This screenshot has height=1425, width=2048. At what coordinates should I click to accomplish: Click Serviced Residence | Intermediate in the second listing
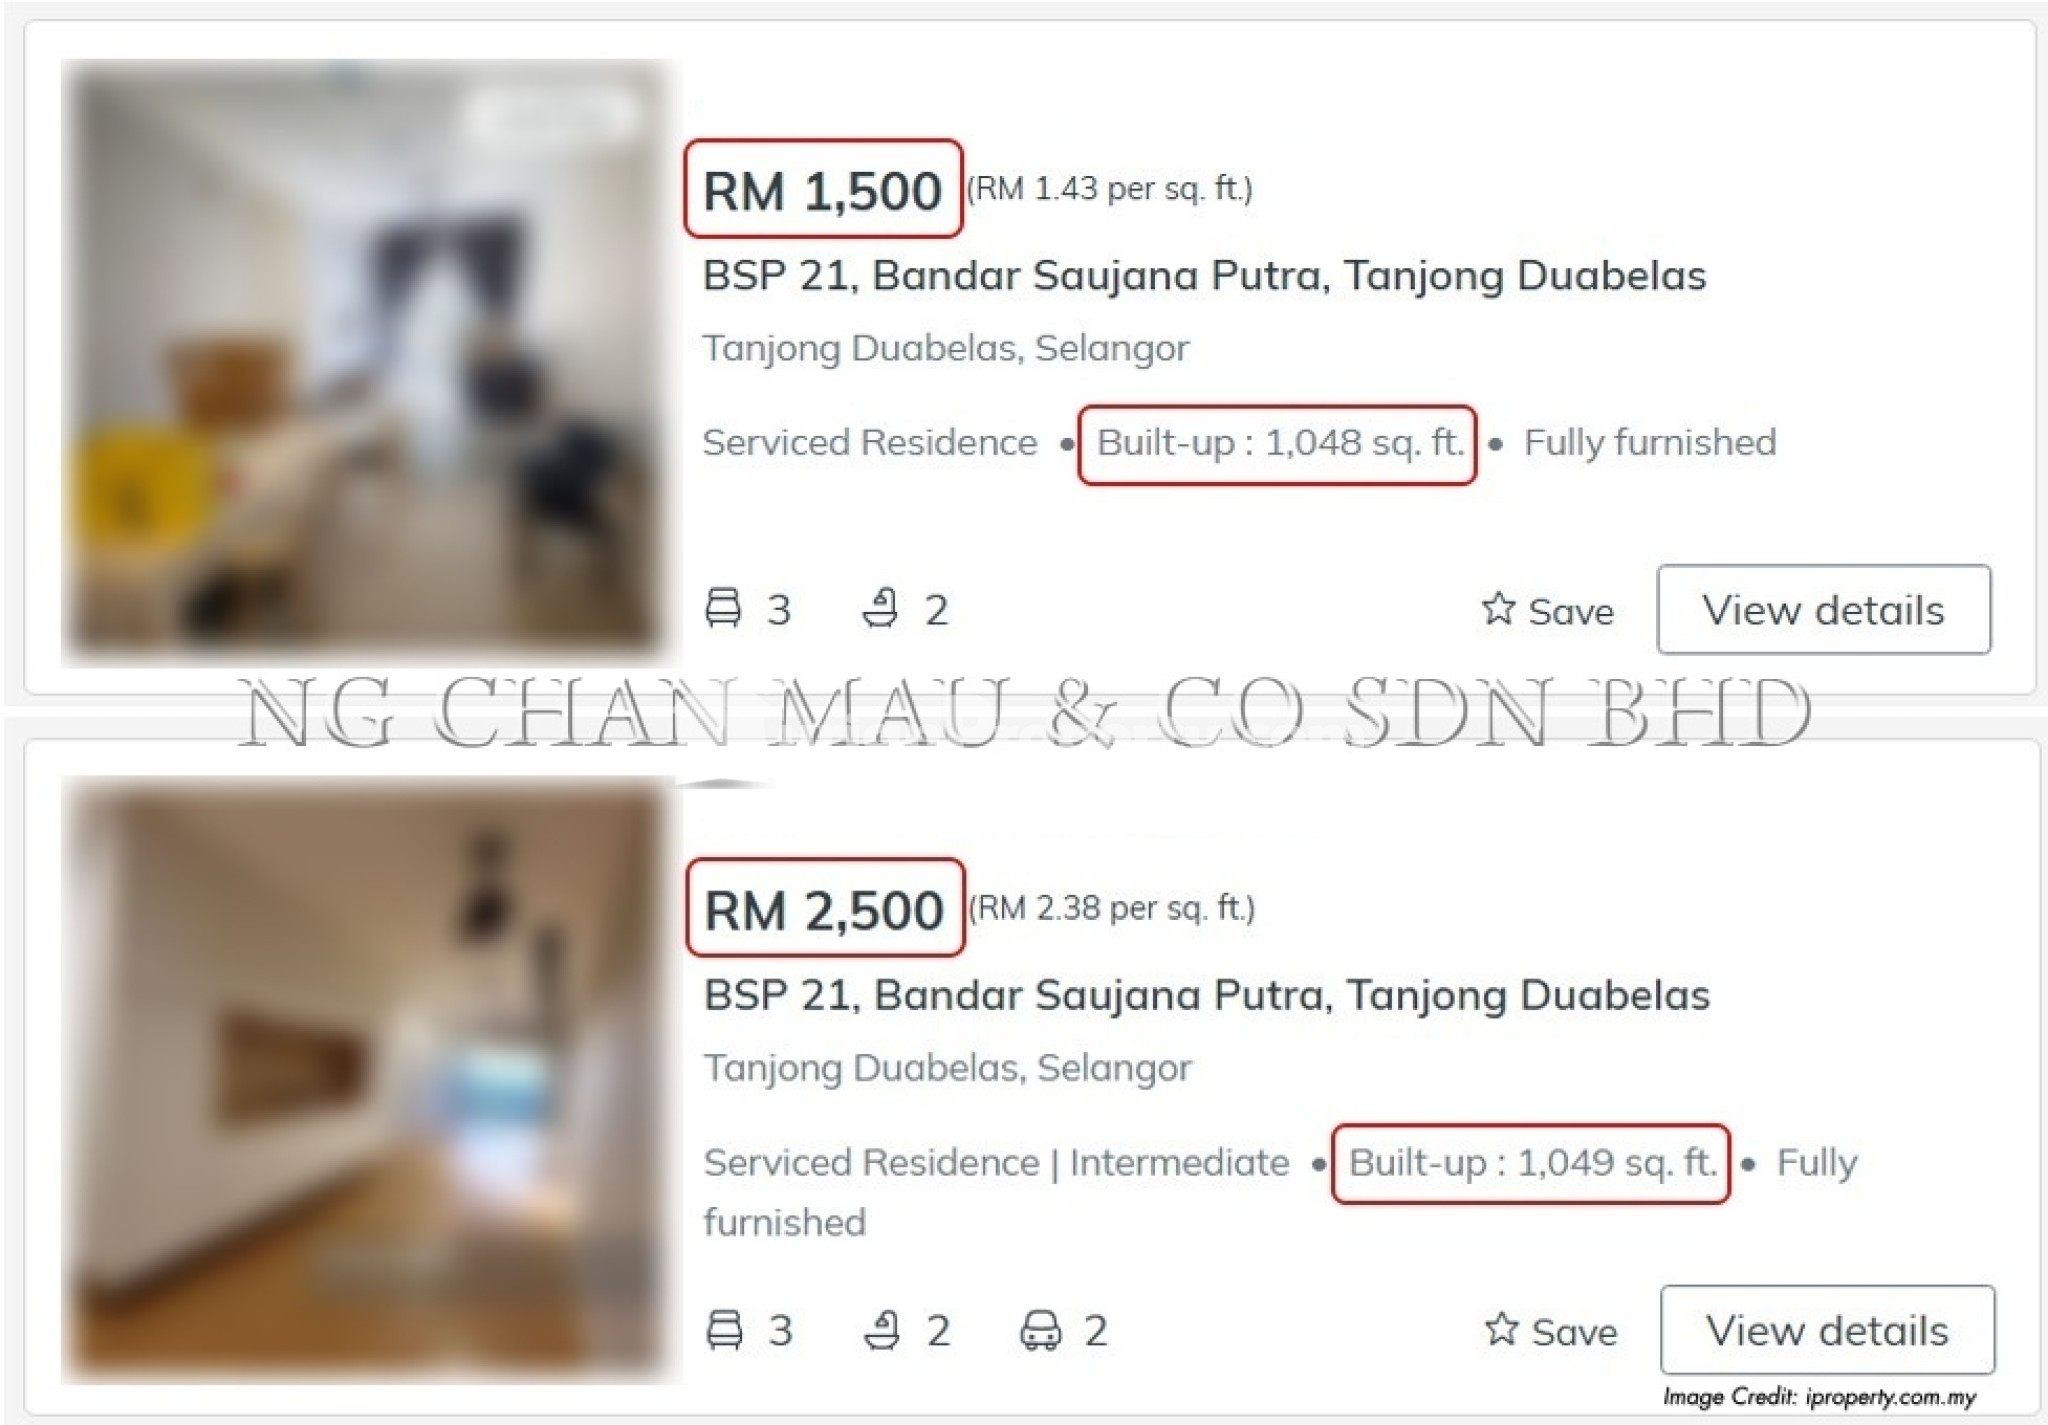pos(996,1163)
